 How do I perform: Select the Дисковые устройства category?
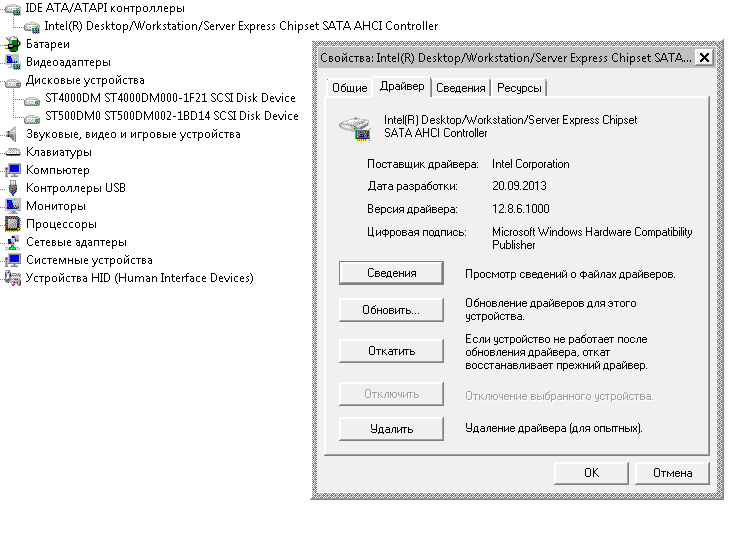point(85,80)
